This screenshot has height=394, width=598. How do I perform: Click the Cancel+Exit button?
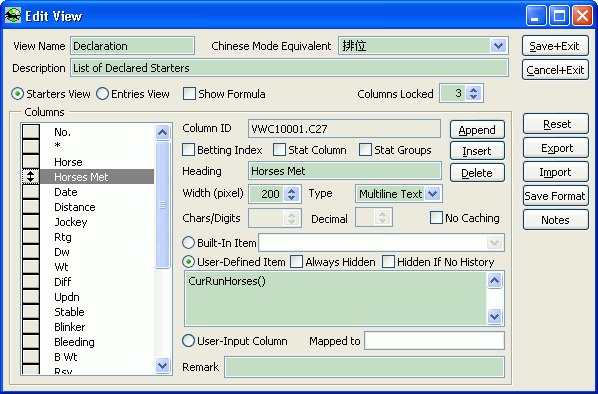coord(555,70)
